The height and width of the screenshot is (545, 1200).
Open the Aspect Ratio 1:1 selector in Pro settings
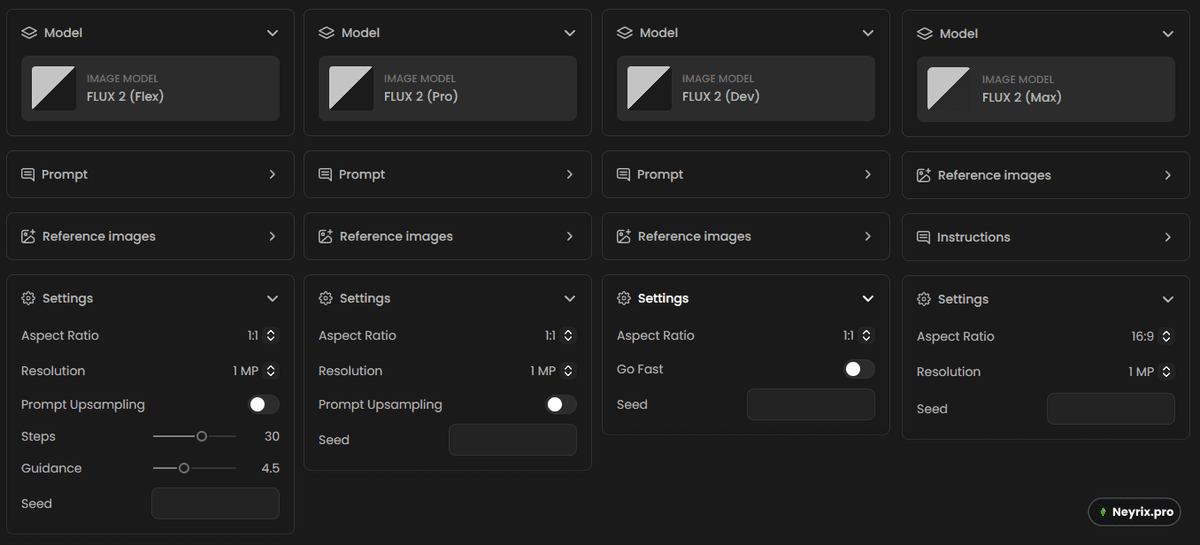coord(559,336)
